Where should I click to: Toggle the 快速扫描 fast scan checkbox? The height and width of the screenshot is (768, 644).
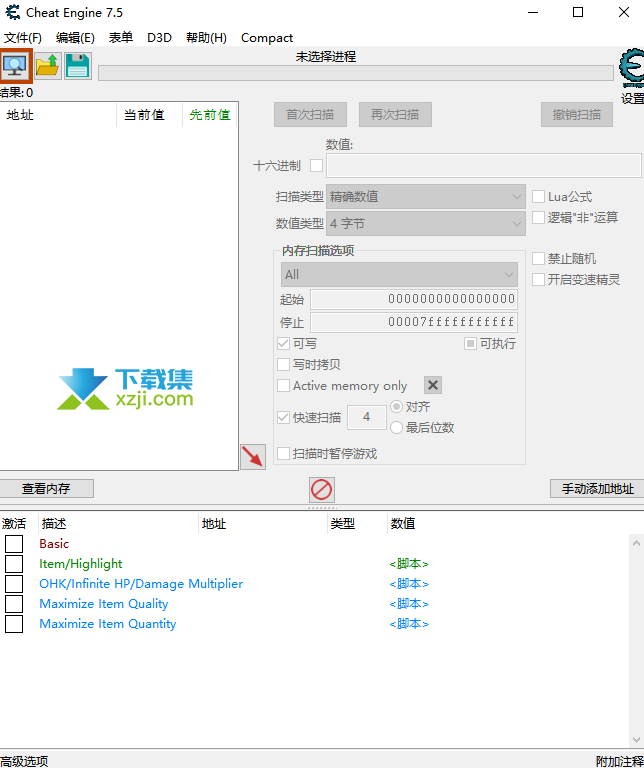[x=283, y=417]
